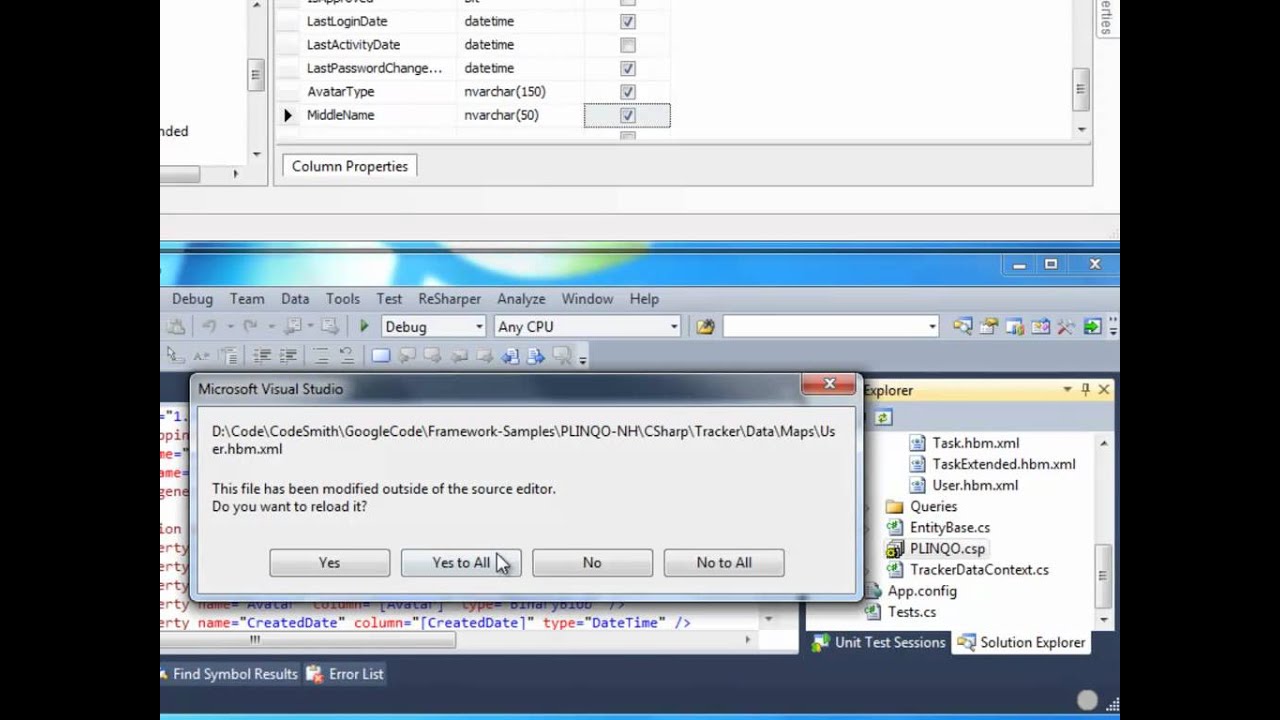The image size is (1280, 720).
Task: Click the Solution Explorer auto-hide pin icon
Action: click(x=1085, y=389)
